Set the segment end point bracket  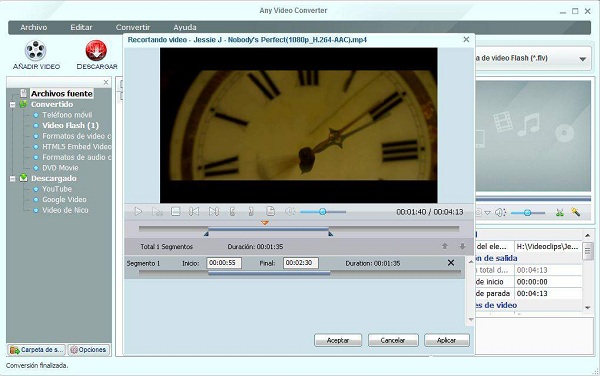(x=251, y=212)
